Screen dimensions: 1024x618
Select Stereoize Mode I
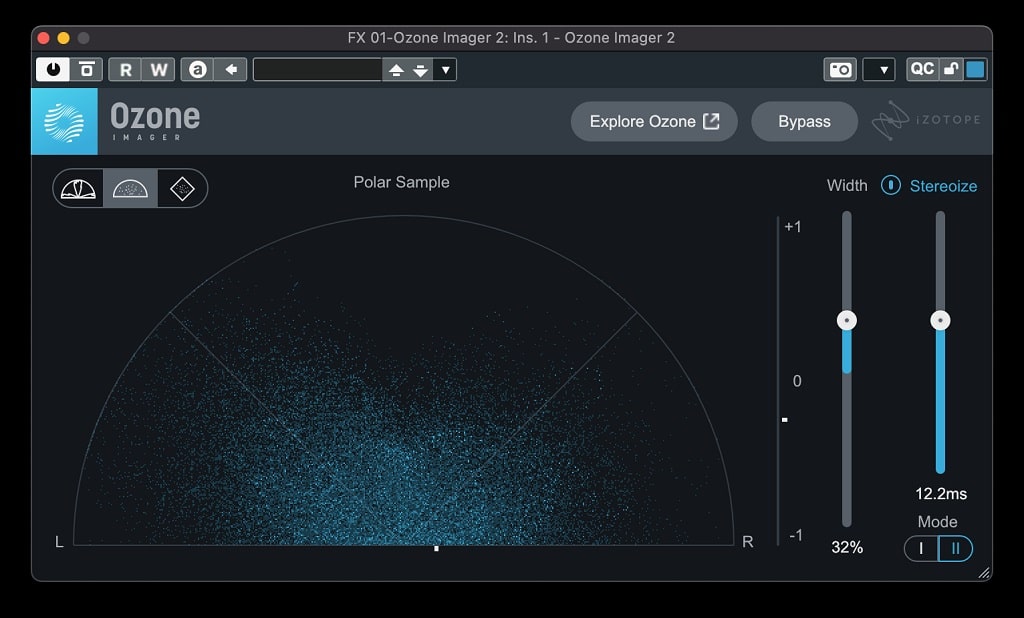tap(921, 549)
